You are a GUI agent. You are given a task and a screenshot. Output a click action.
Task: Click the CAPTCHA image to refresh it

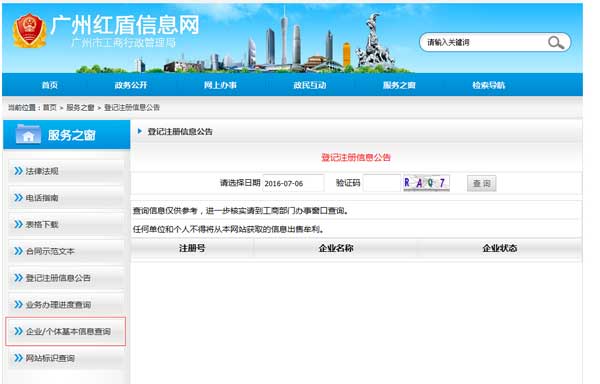tap(426, 183)
